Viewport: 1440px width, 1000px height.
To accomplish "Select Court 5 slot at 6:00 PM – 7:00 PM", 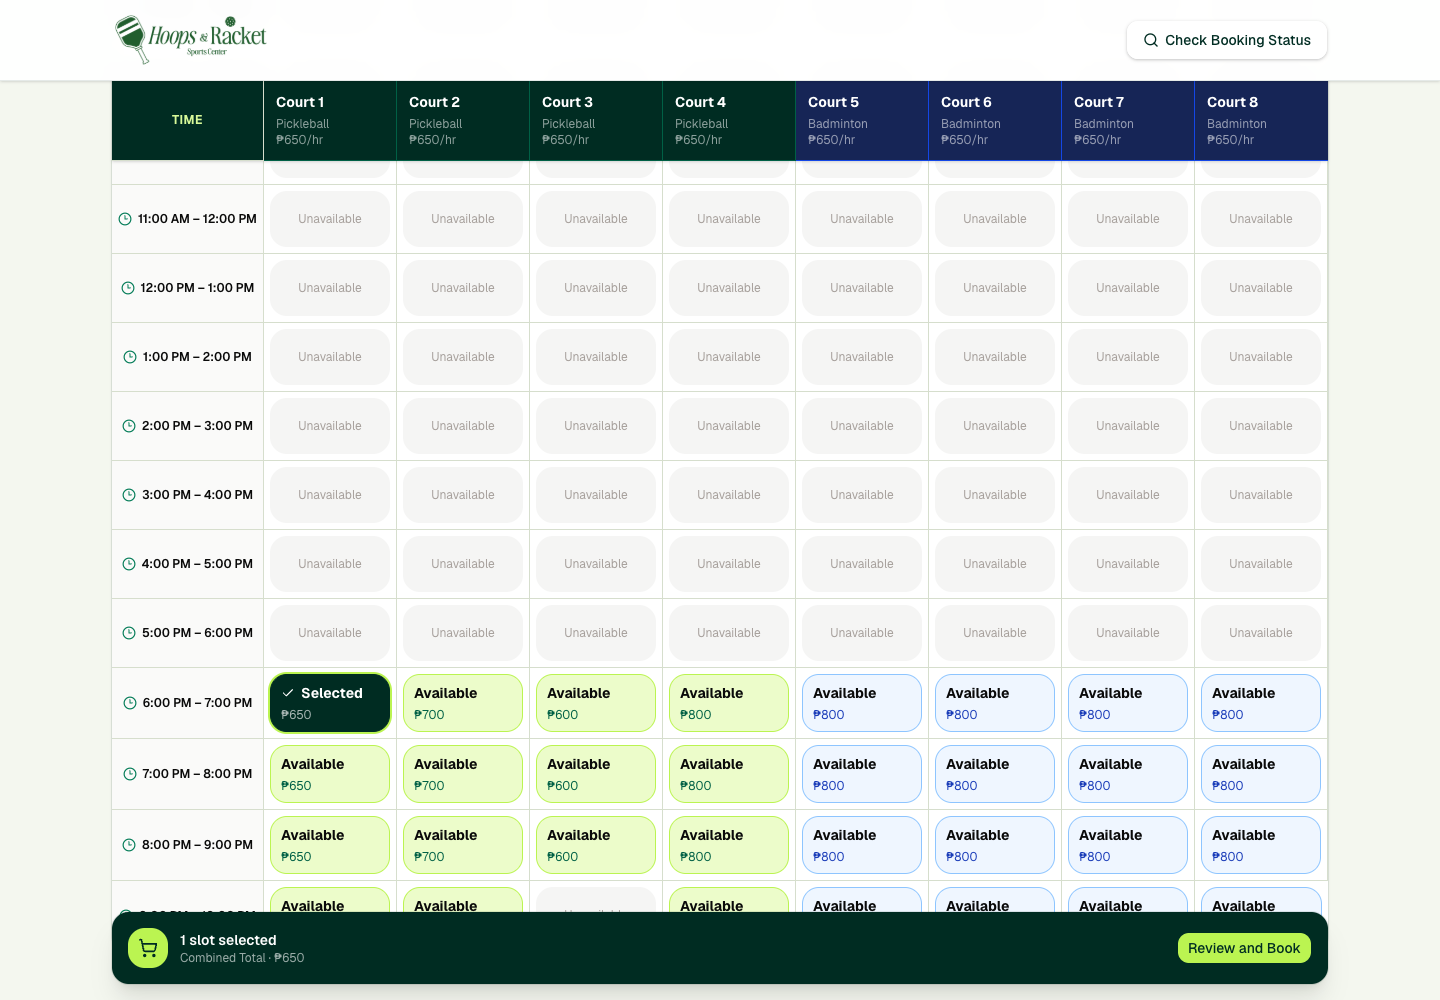I will coord(862,703).
